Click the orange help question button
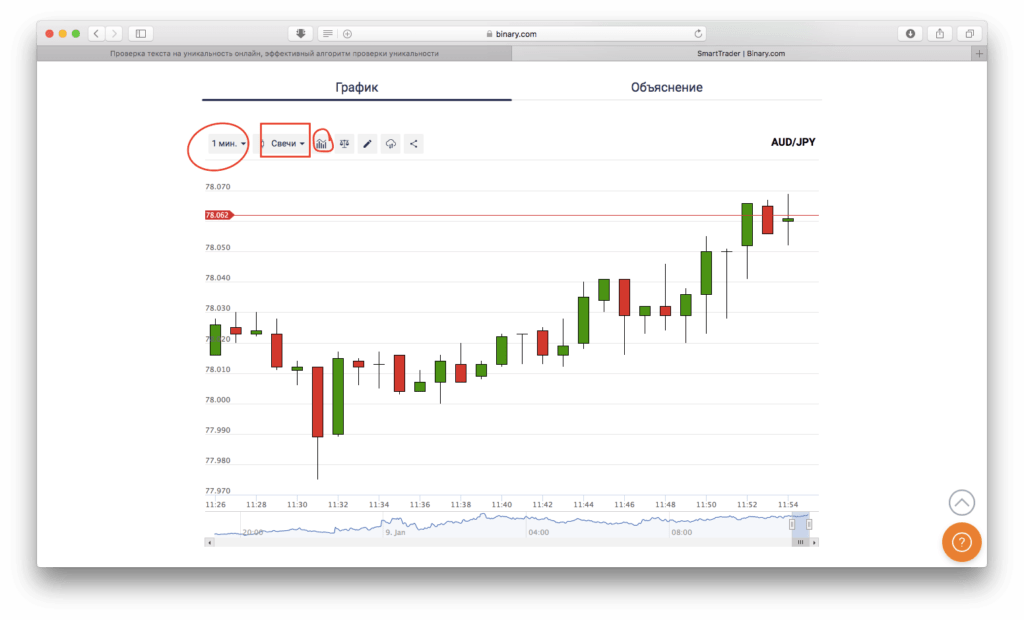This screenshot has height=620, width=1024. (961, 542)
